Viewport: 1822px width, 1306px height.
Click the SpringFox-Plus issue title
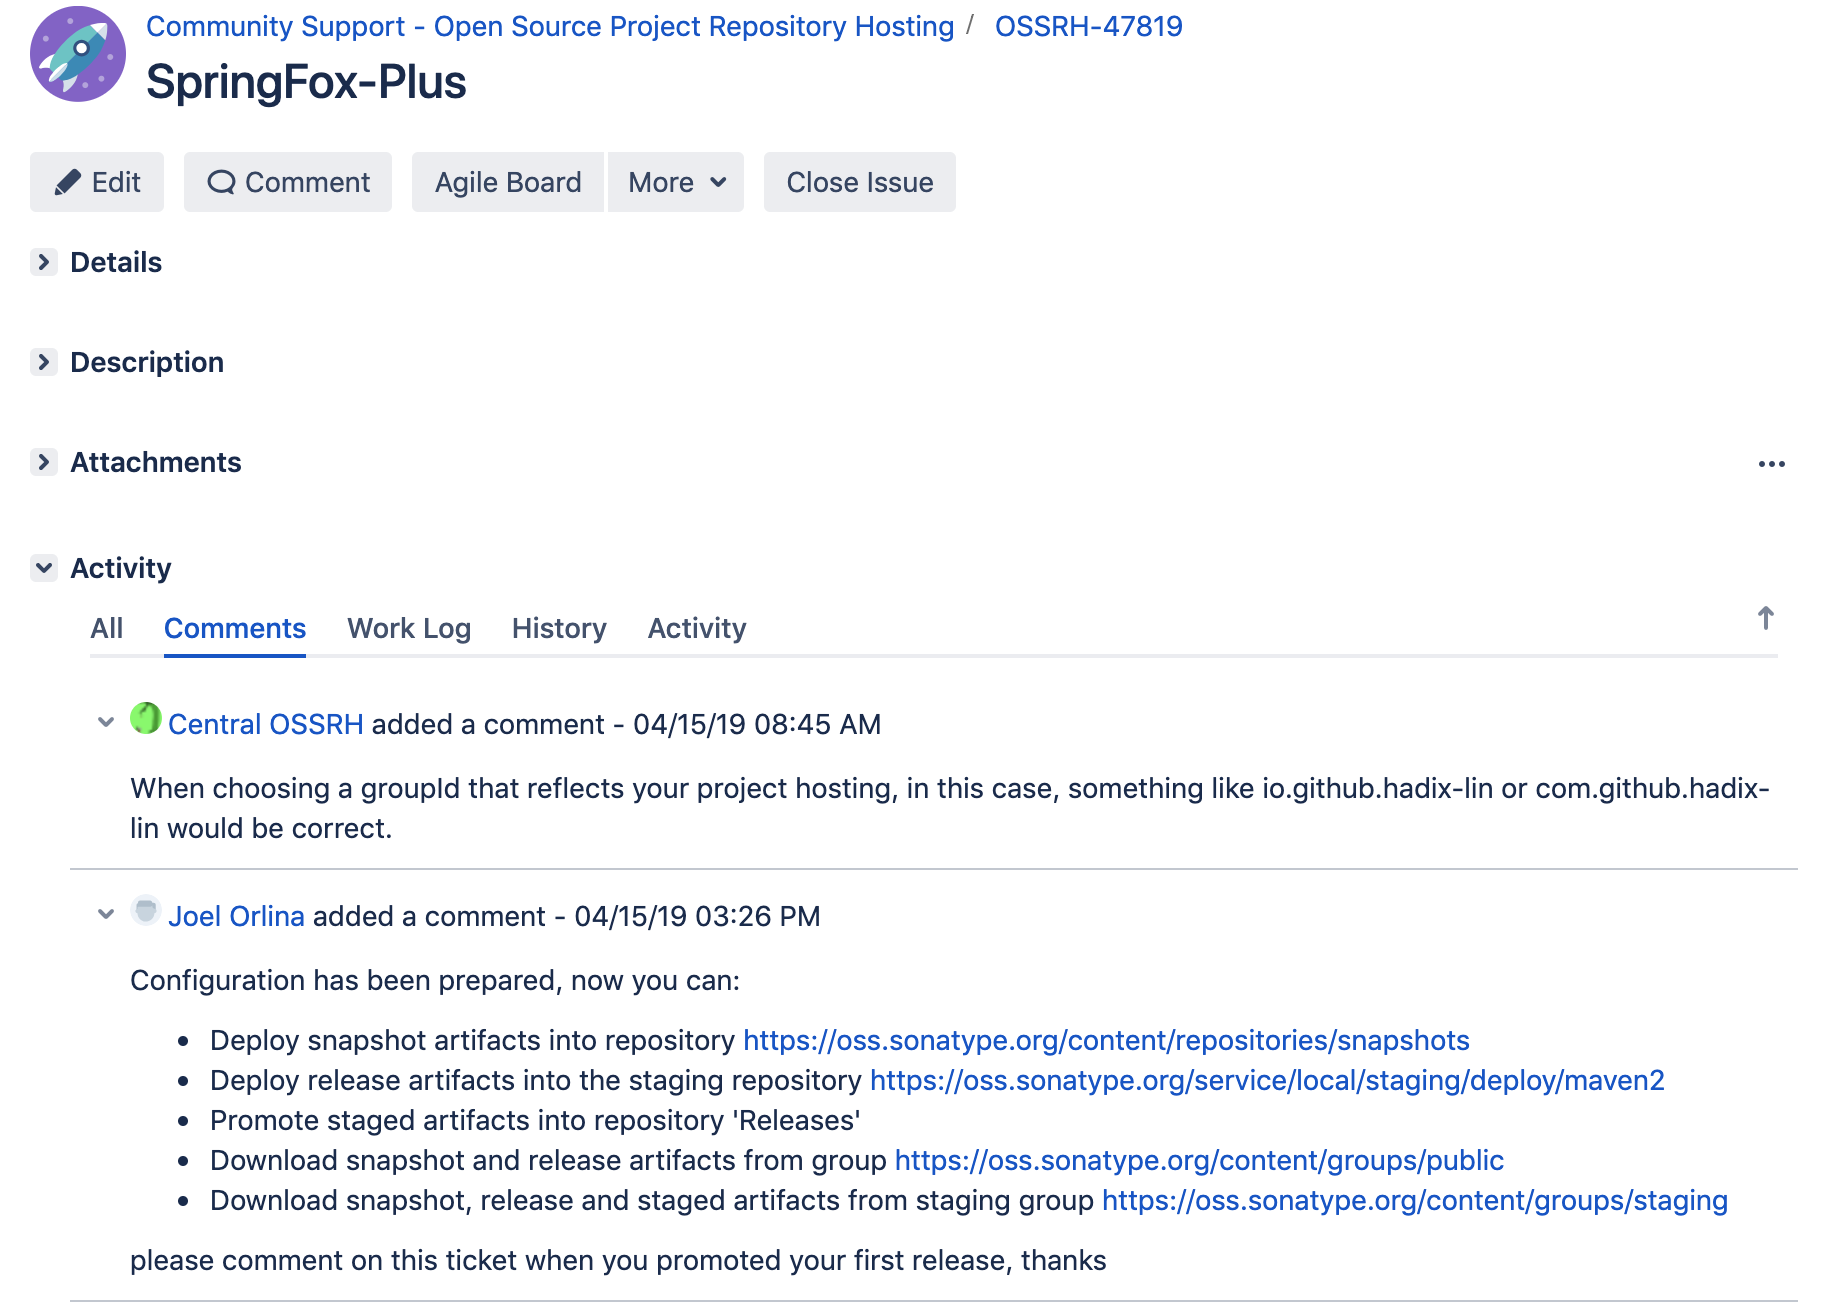point(306,82)
